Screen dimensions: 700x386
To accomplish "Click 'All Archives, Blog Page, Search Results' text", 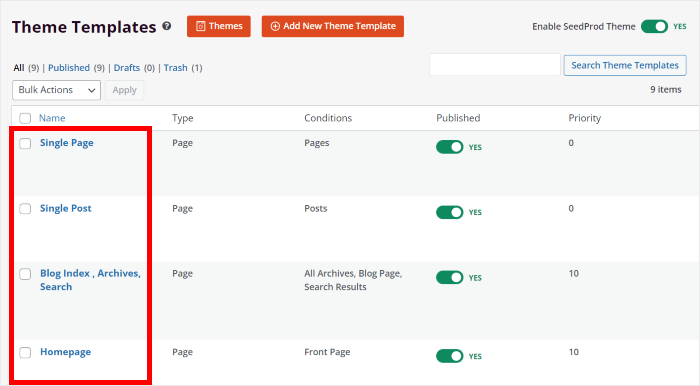I will tap(353, 280).
